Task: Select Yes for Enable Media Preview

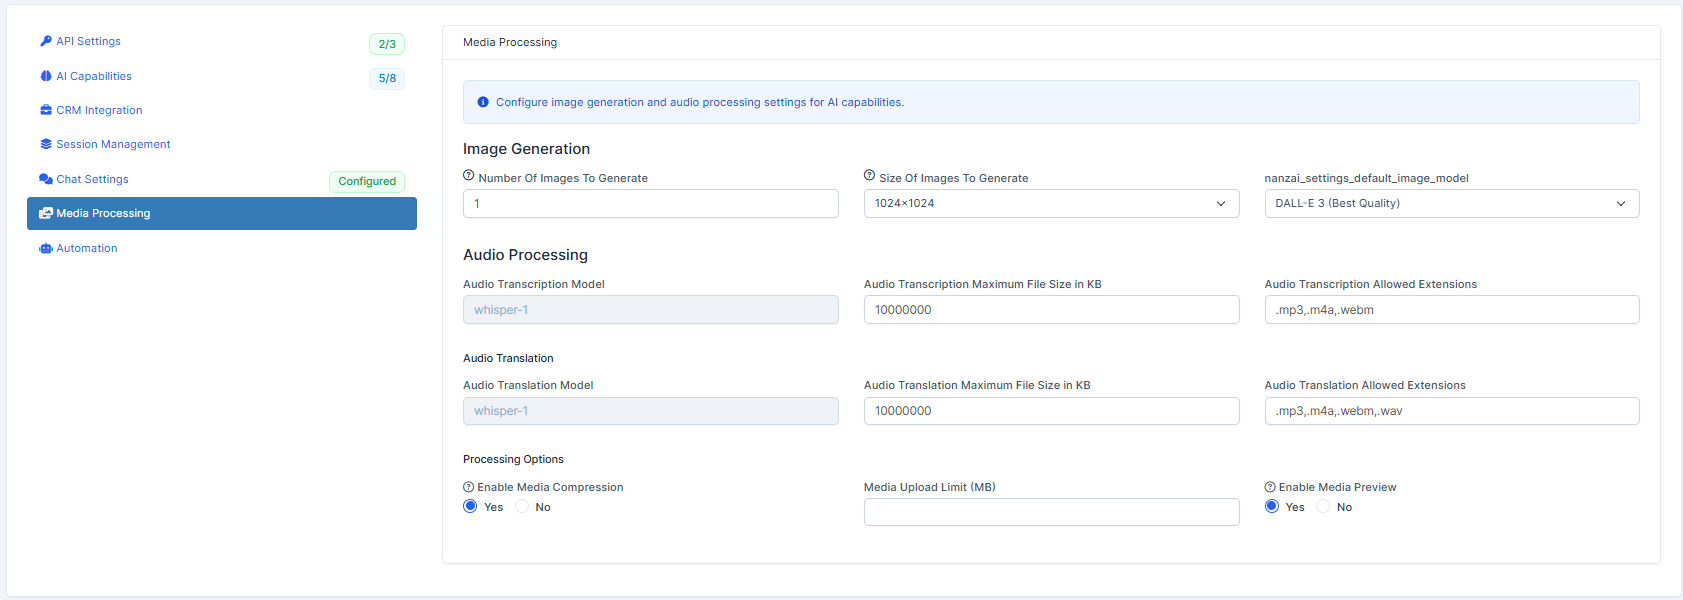Action: [x=1272, y=507]
